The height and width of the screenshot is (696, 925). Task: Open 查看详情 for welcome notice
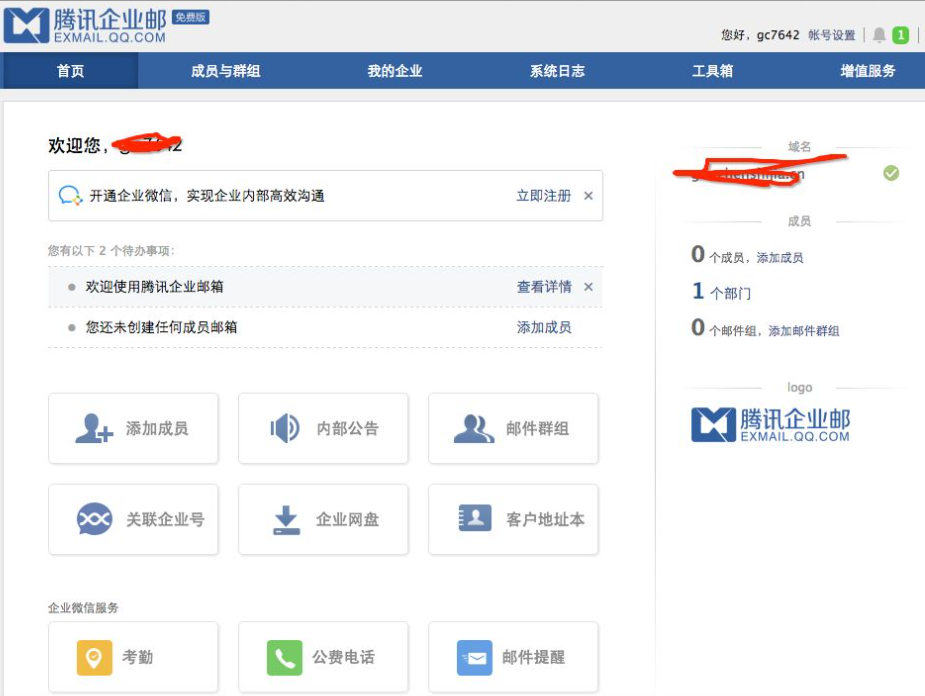pyautogui.click(x=544, y=287)
